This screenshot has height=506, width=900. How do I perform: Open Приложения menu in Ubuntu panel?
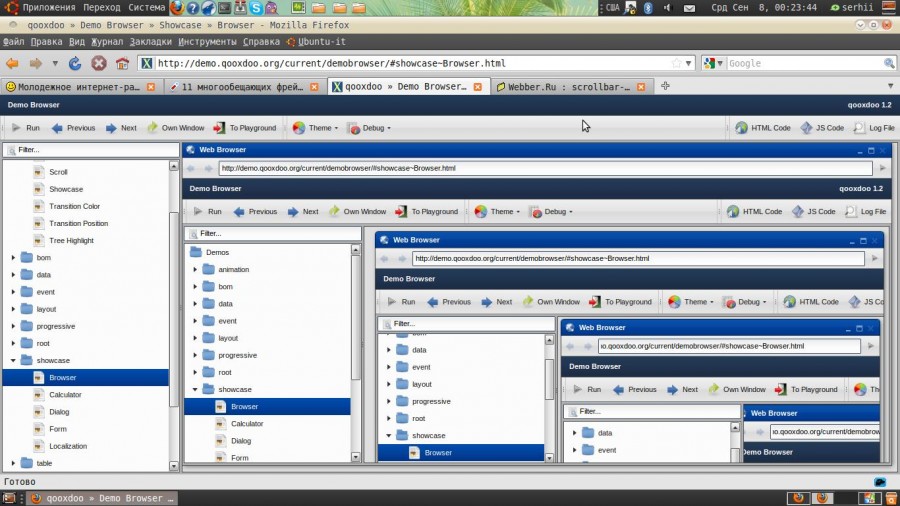click(48, 7)
